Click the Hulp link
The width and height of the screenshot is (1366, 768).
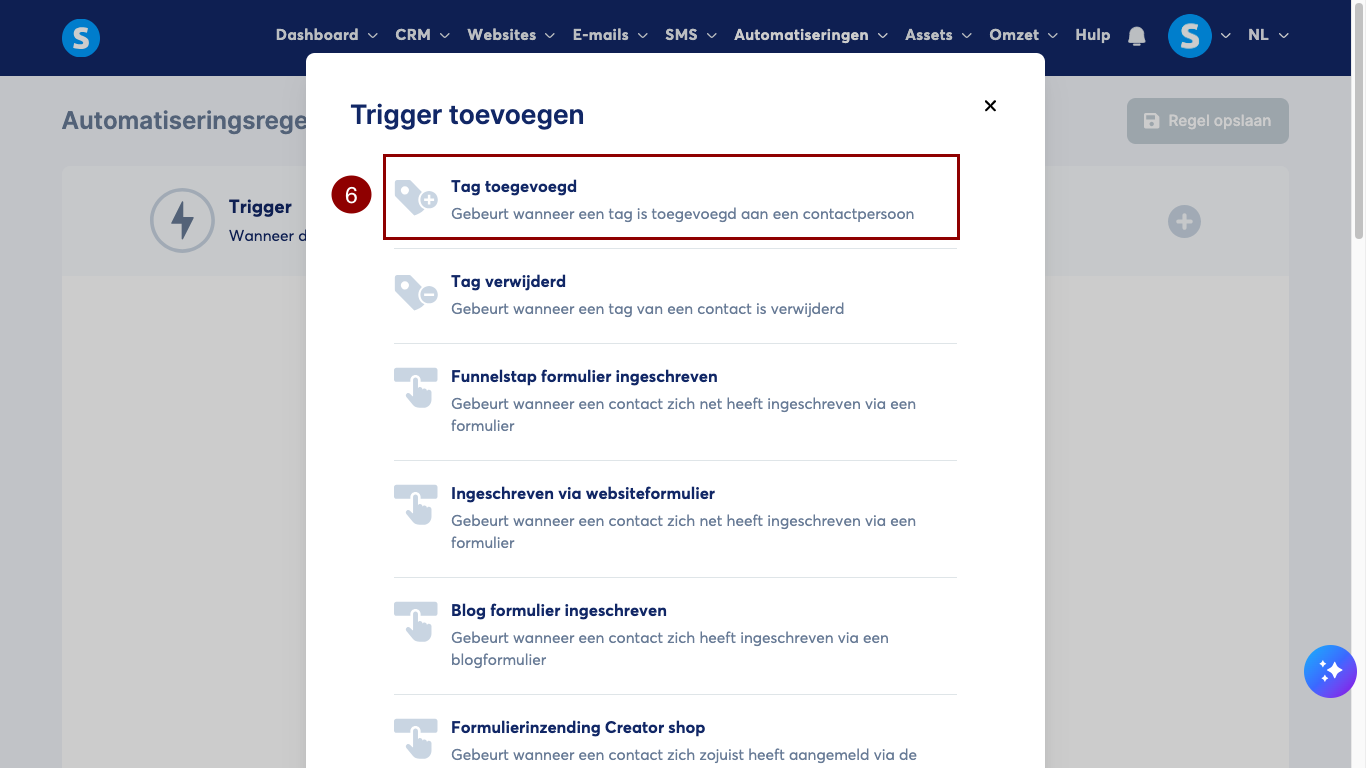pos(1093,35)
